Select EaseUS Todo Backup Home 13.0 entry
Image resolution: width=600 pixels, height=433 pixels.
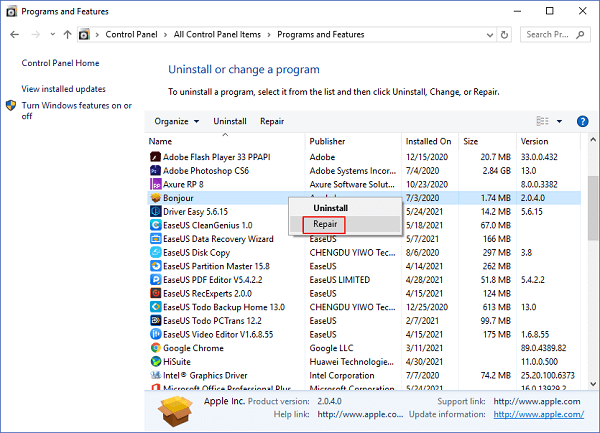click(x=223, y=305)
